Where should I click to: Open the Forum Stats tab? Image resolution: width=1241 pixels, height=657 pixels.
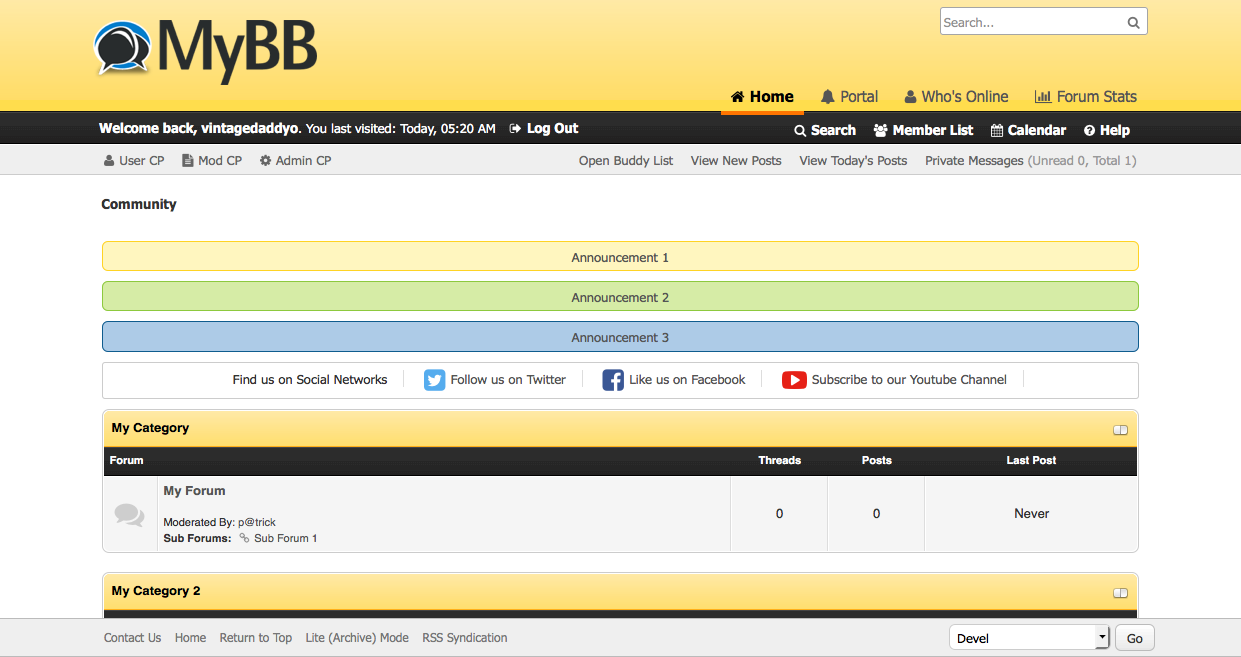pos(1085,97)
